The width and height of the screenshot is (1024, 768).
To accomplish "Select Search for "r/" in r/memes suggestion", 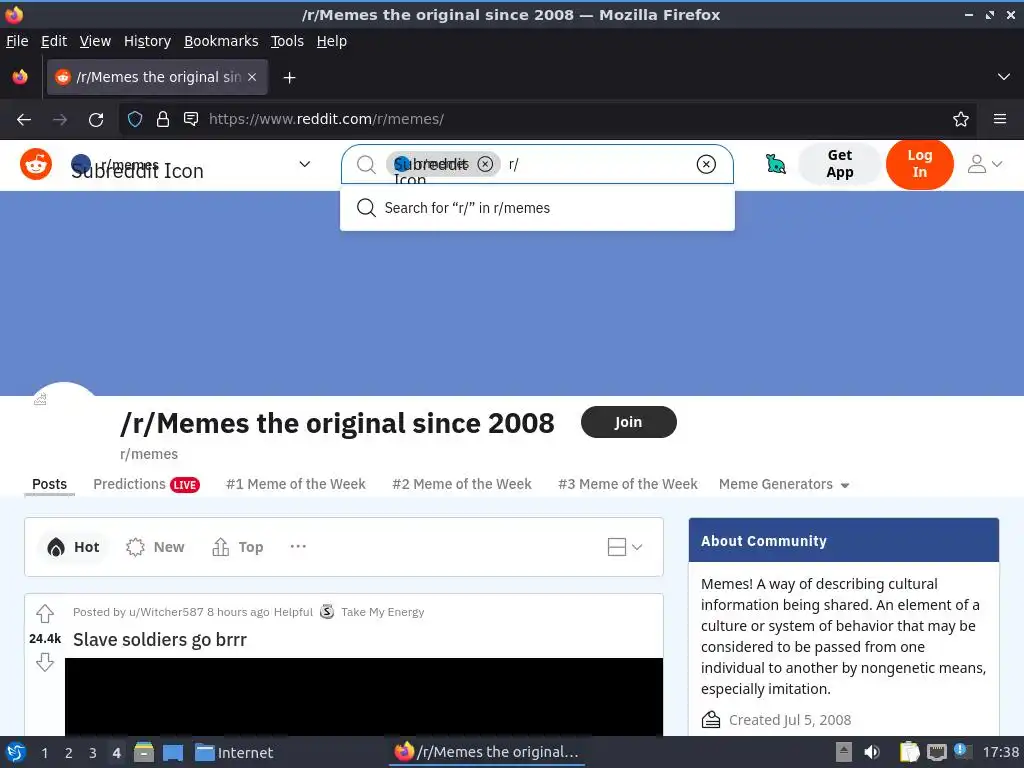I will pyautogui.click(x=537, y=208).
